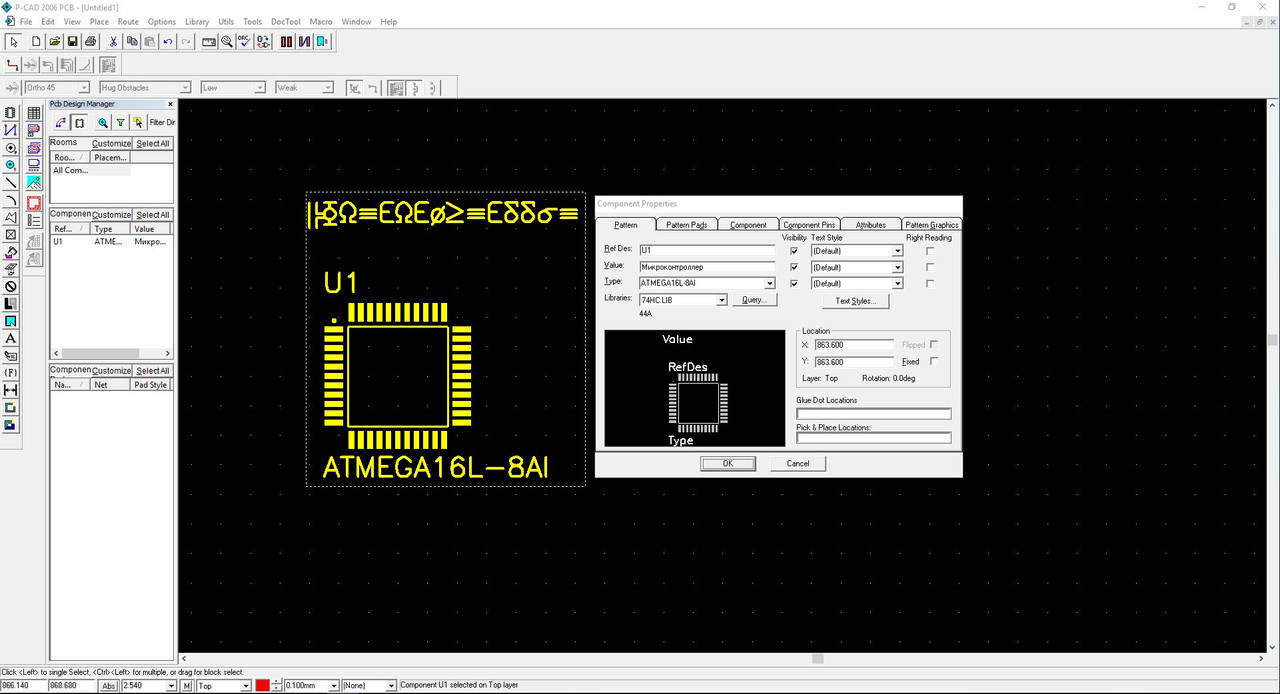Click the Open folder icon
Viewport: 1280px width, 694px height.
tap(54, 41)
